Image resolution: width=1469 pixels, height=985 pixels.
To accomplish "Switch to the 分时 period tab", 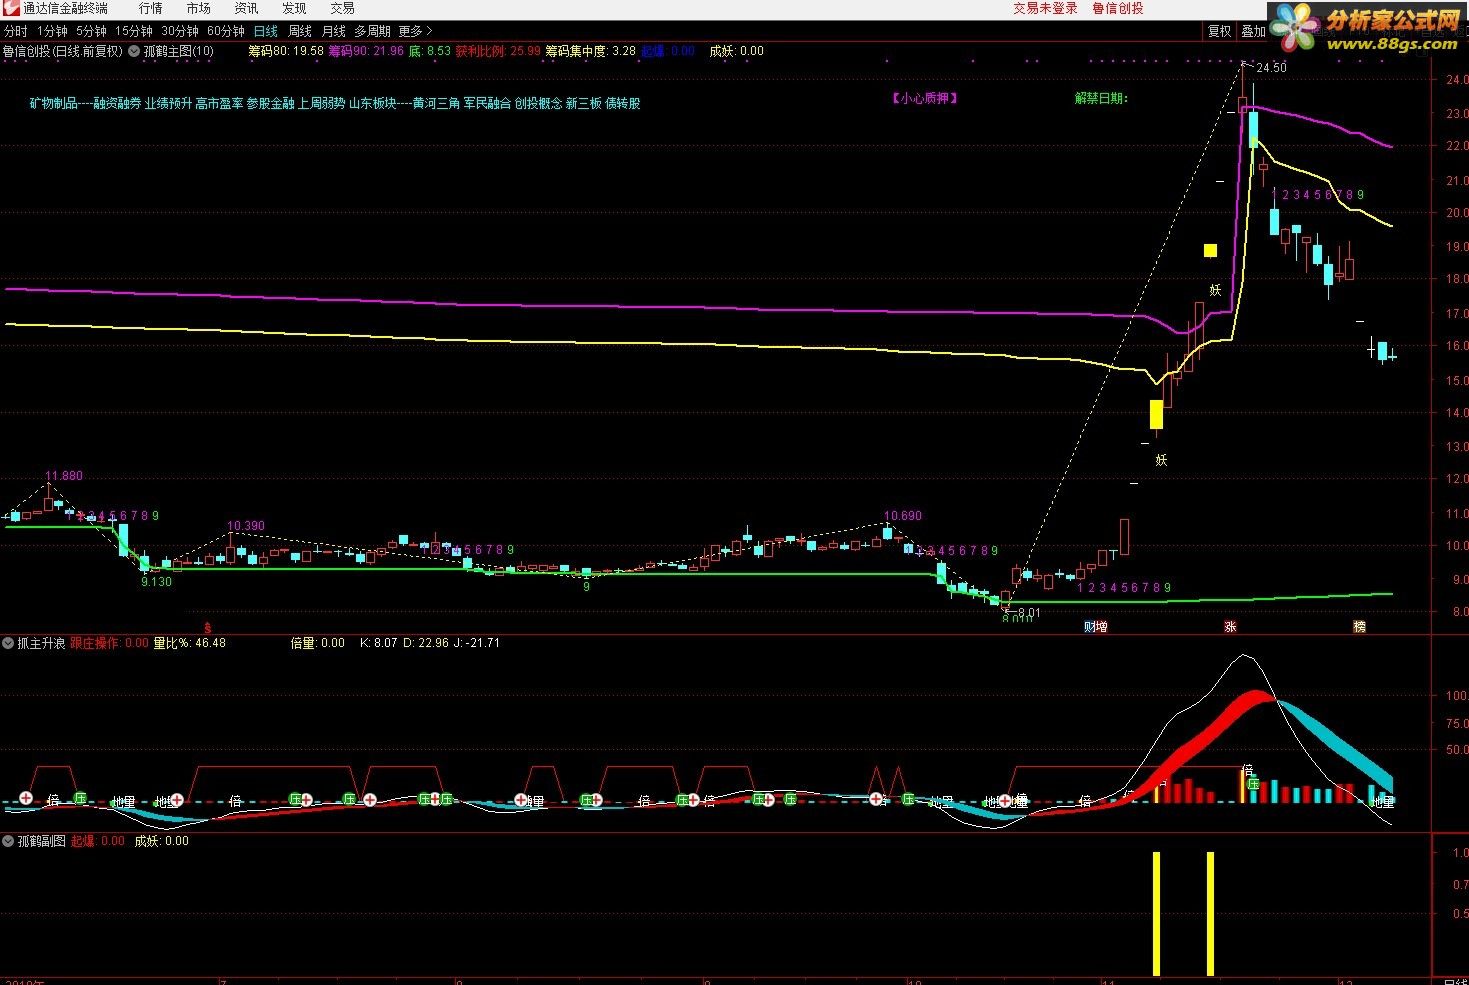I will [x=15, y=31].
